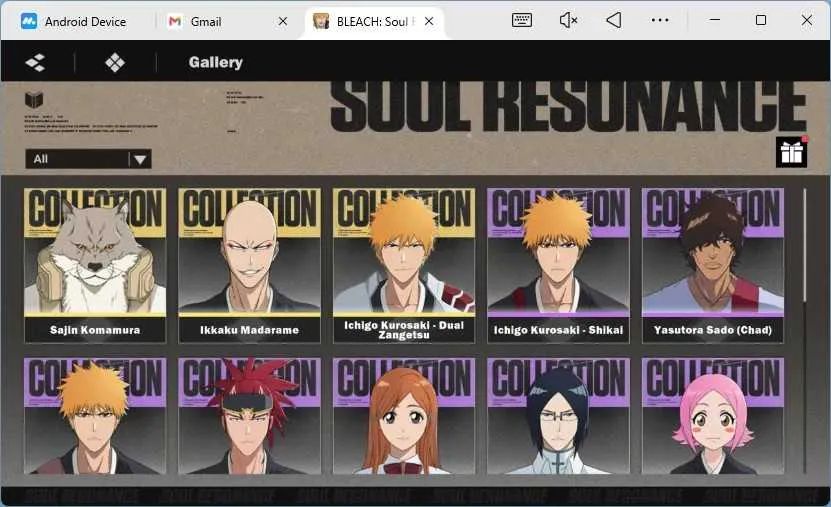Close the Gmail tab

coord(283,21)
